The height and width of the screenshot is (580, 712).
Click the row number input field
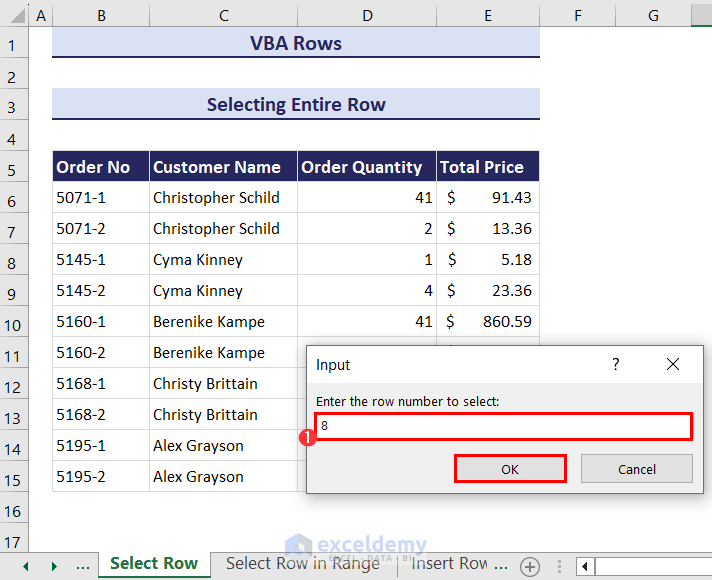[504, 426]
